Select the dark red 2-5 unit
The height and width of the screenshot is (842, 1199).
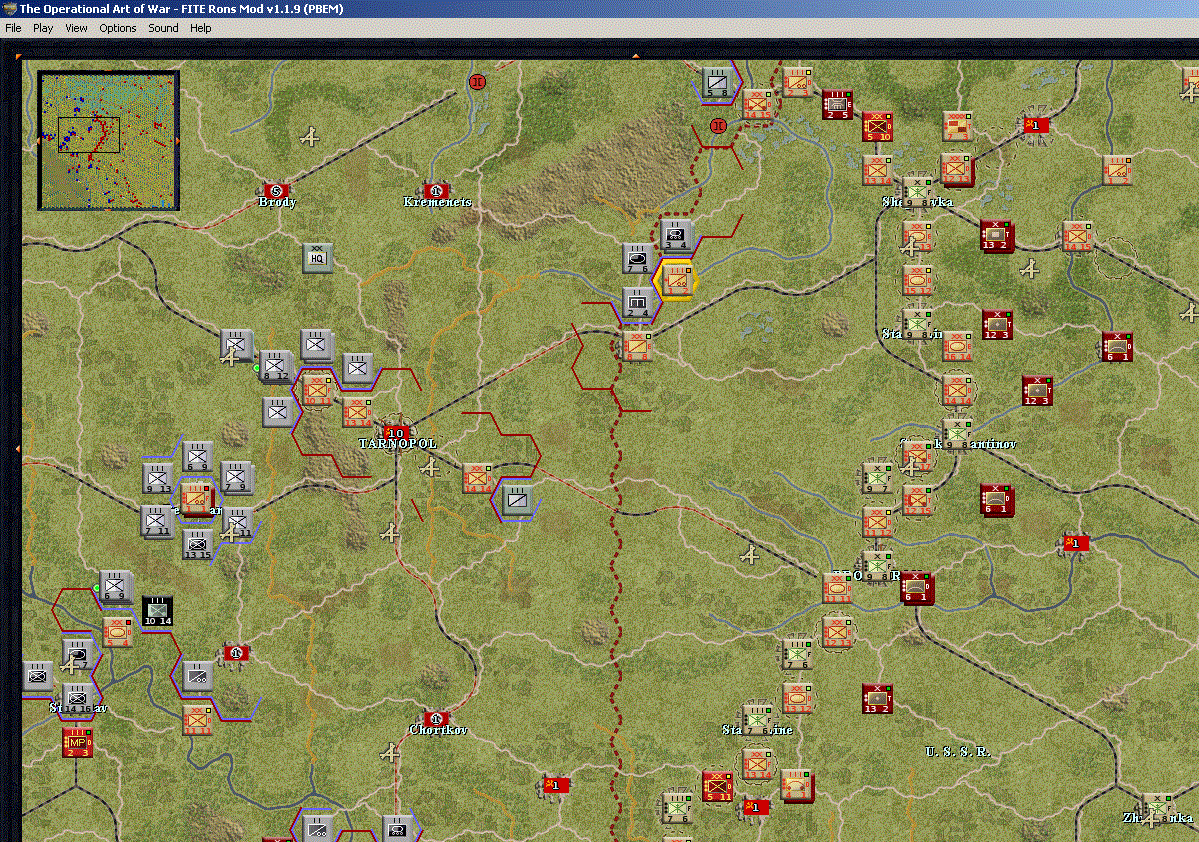click(837, 105)
